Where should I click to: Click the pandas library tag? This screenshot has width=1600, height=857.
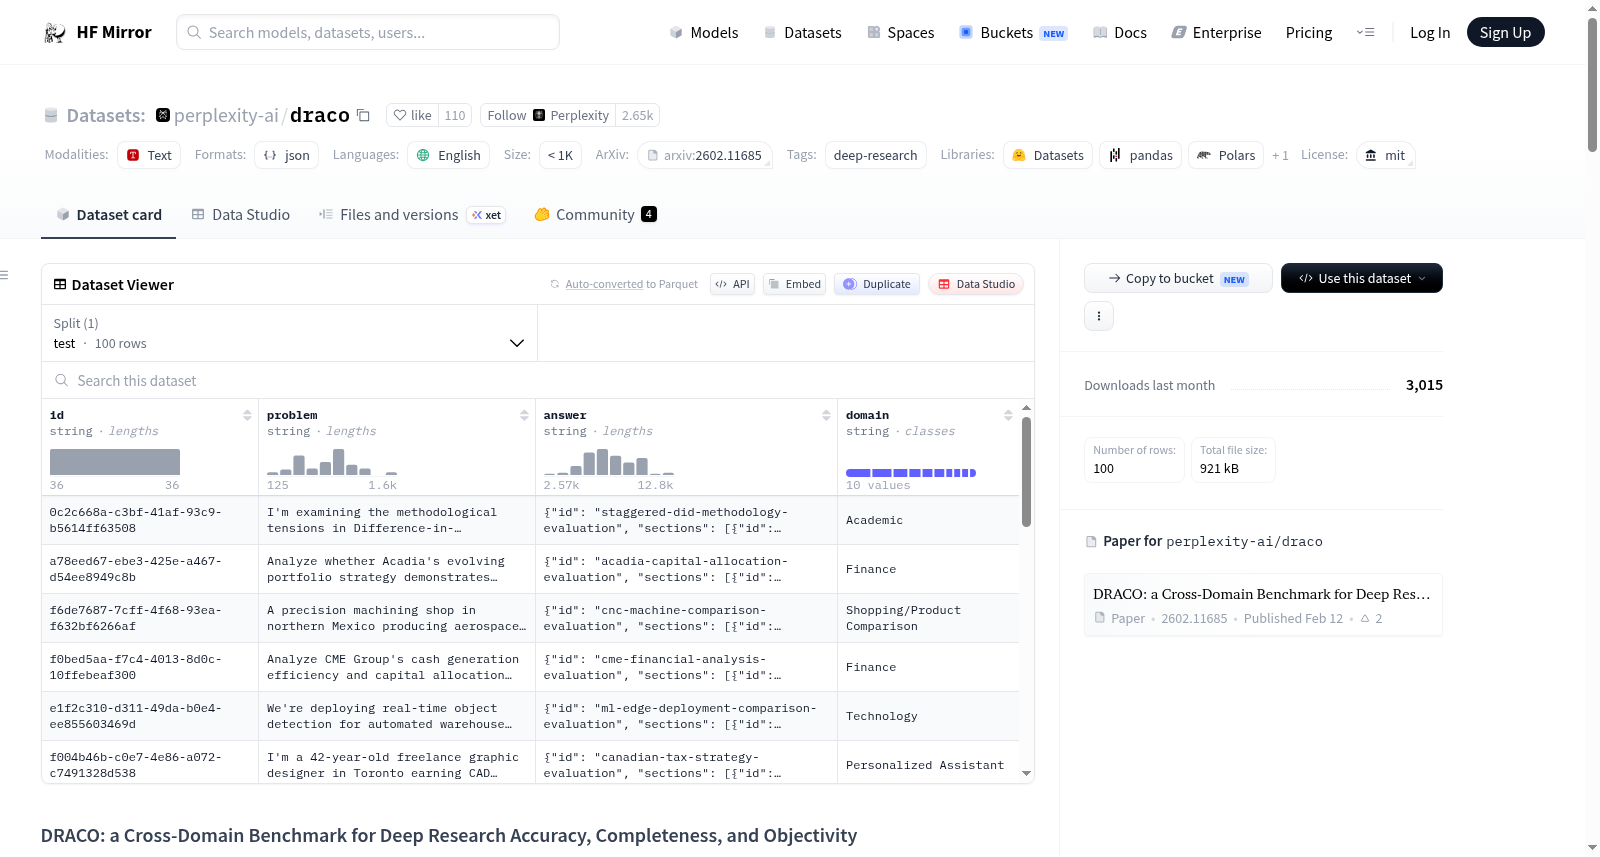tap(1141, 155)
